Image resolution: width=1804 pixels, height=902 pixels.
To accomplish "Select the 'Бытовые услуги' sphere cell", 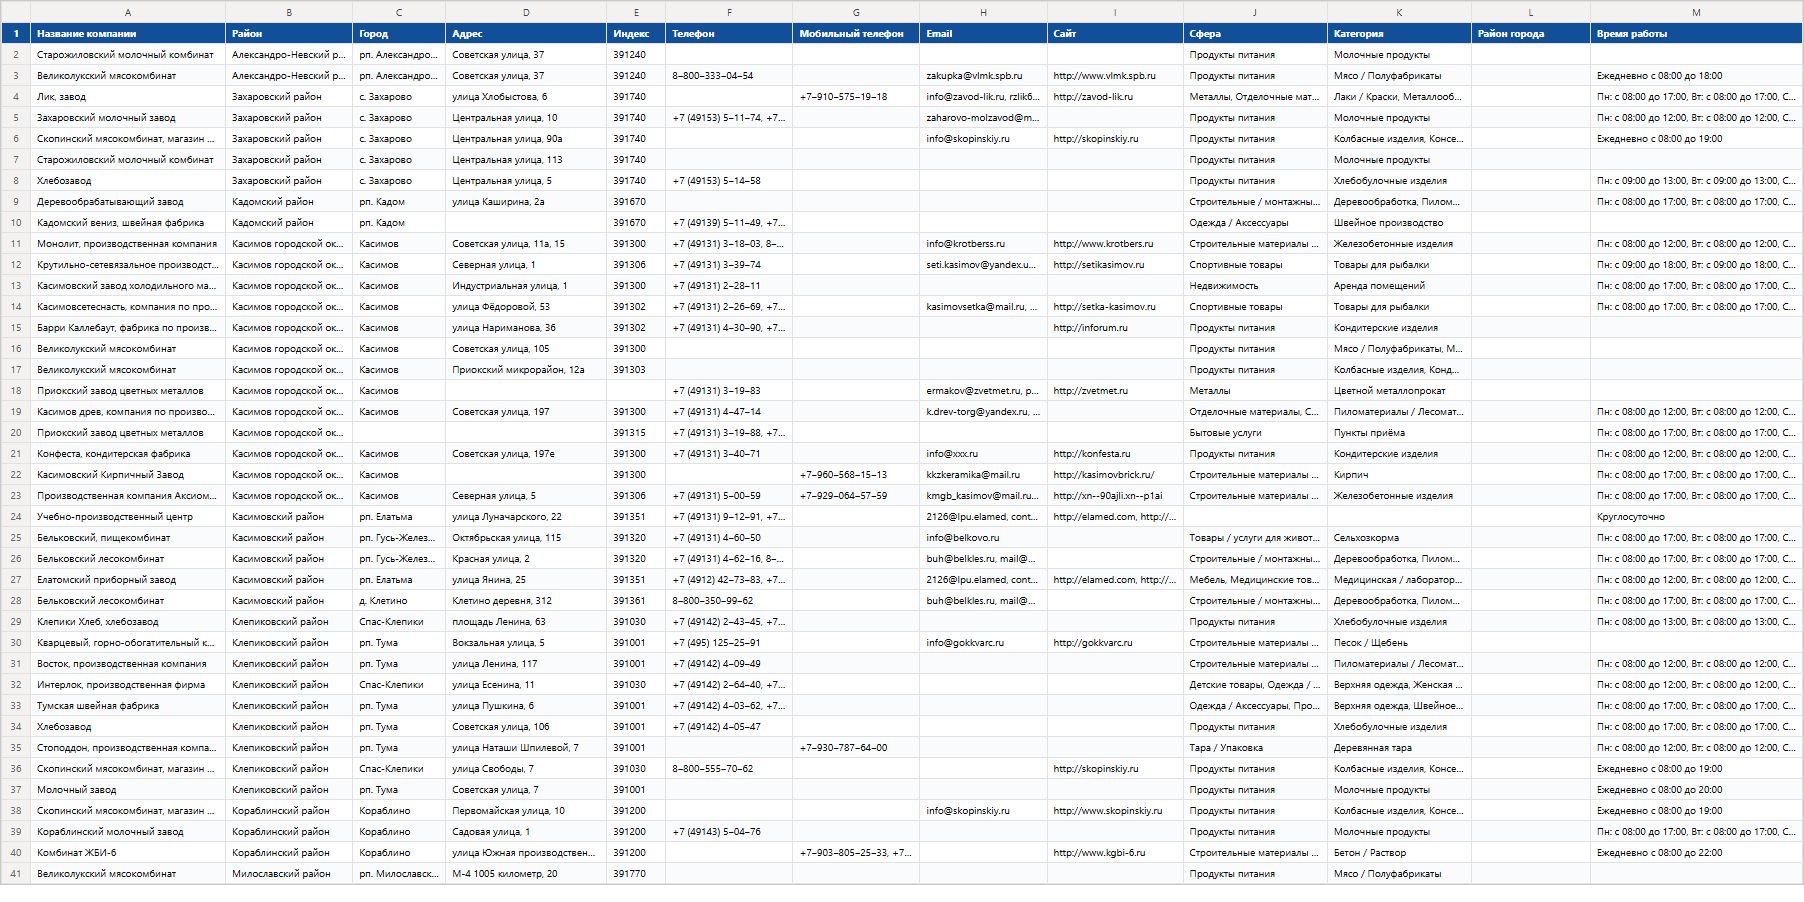I will tap(1255, 433).
